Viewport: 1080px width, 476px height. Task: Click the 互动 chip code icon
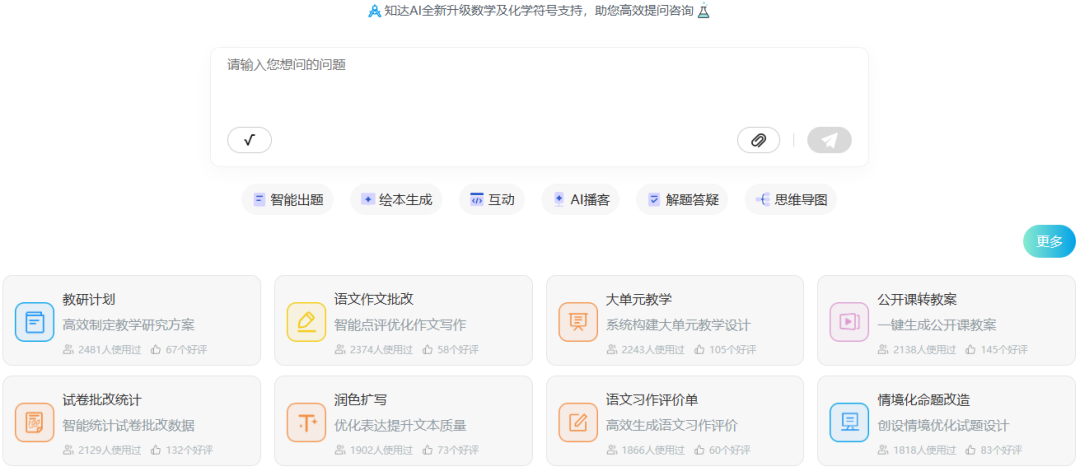point(477,200)
